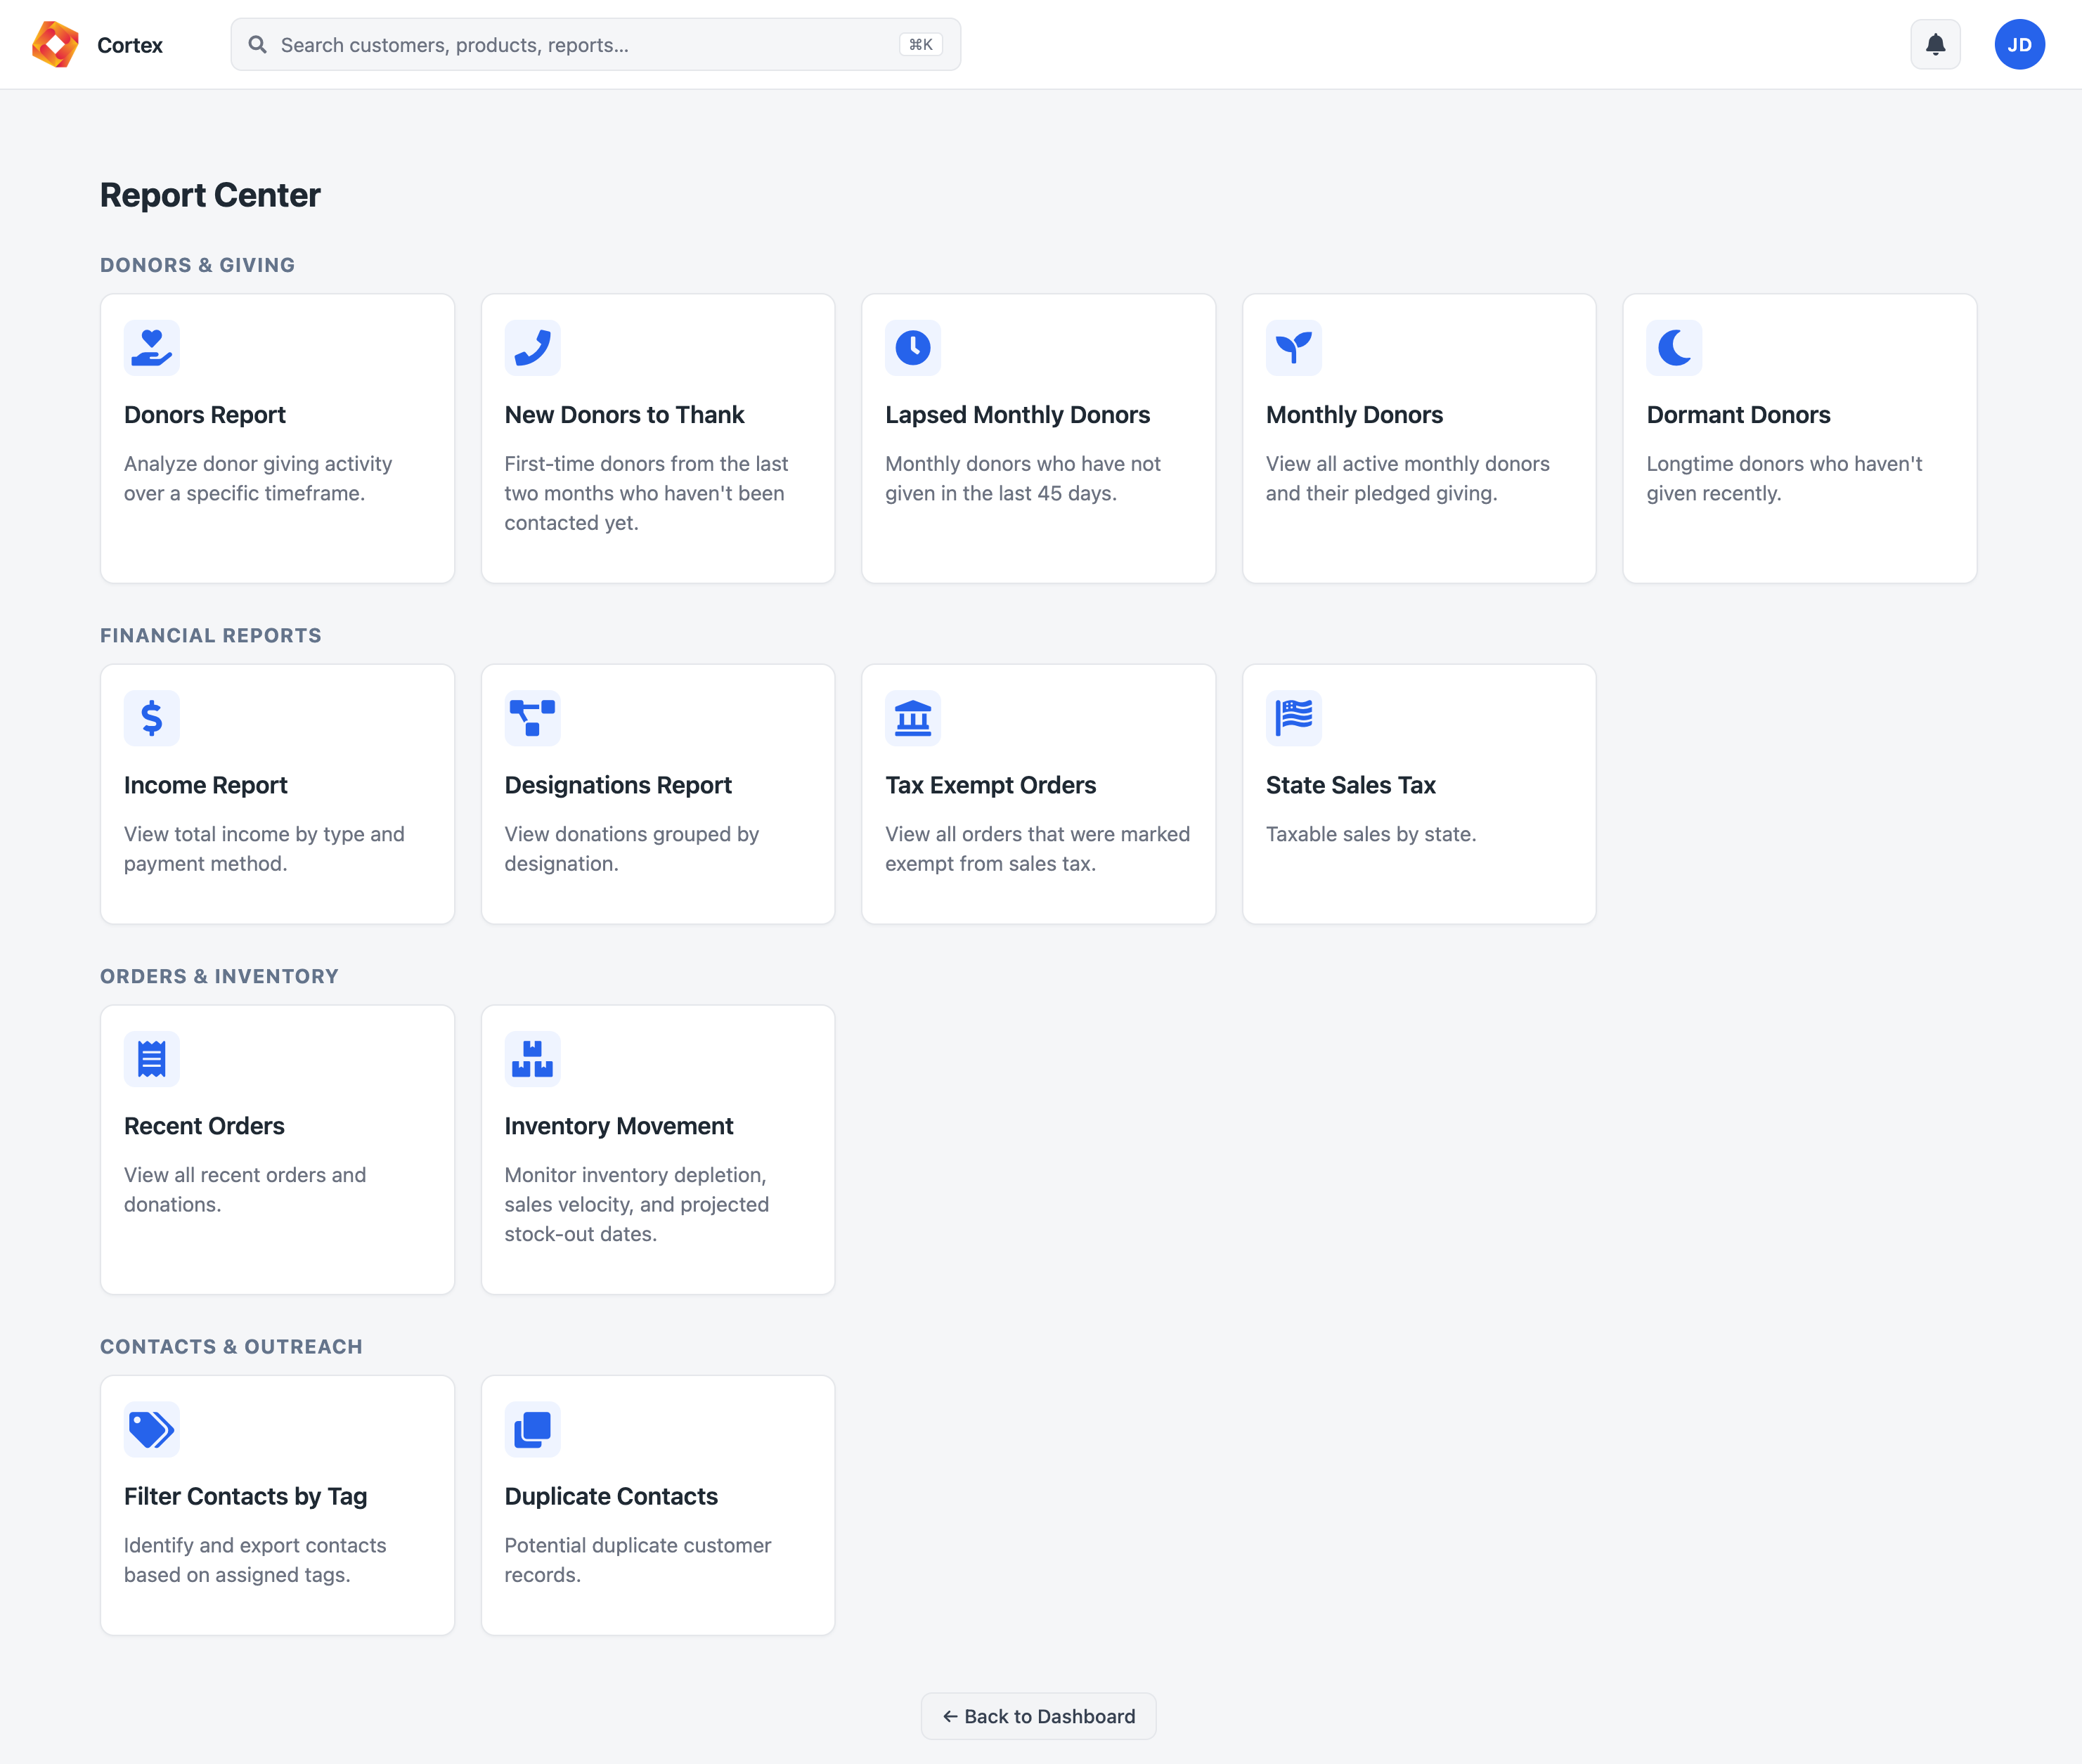This screenshot has height=1764, width=2082.
Task: Click the tags Filter Contacts icon
Action: pyautogui.click(x=152, y=1429)
